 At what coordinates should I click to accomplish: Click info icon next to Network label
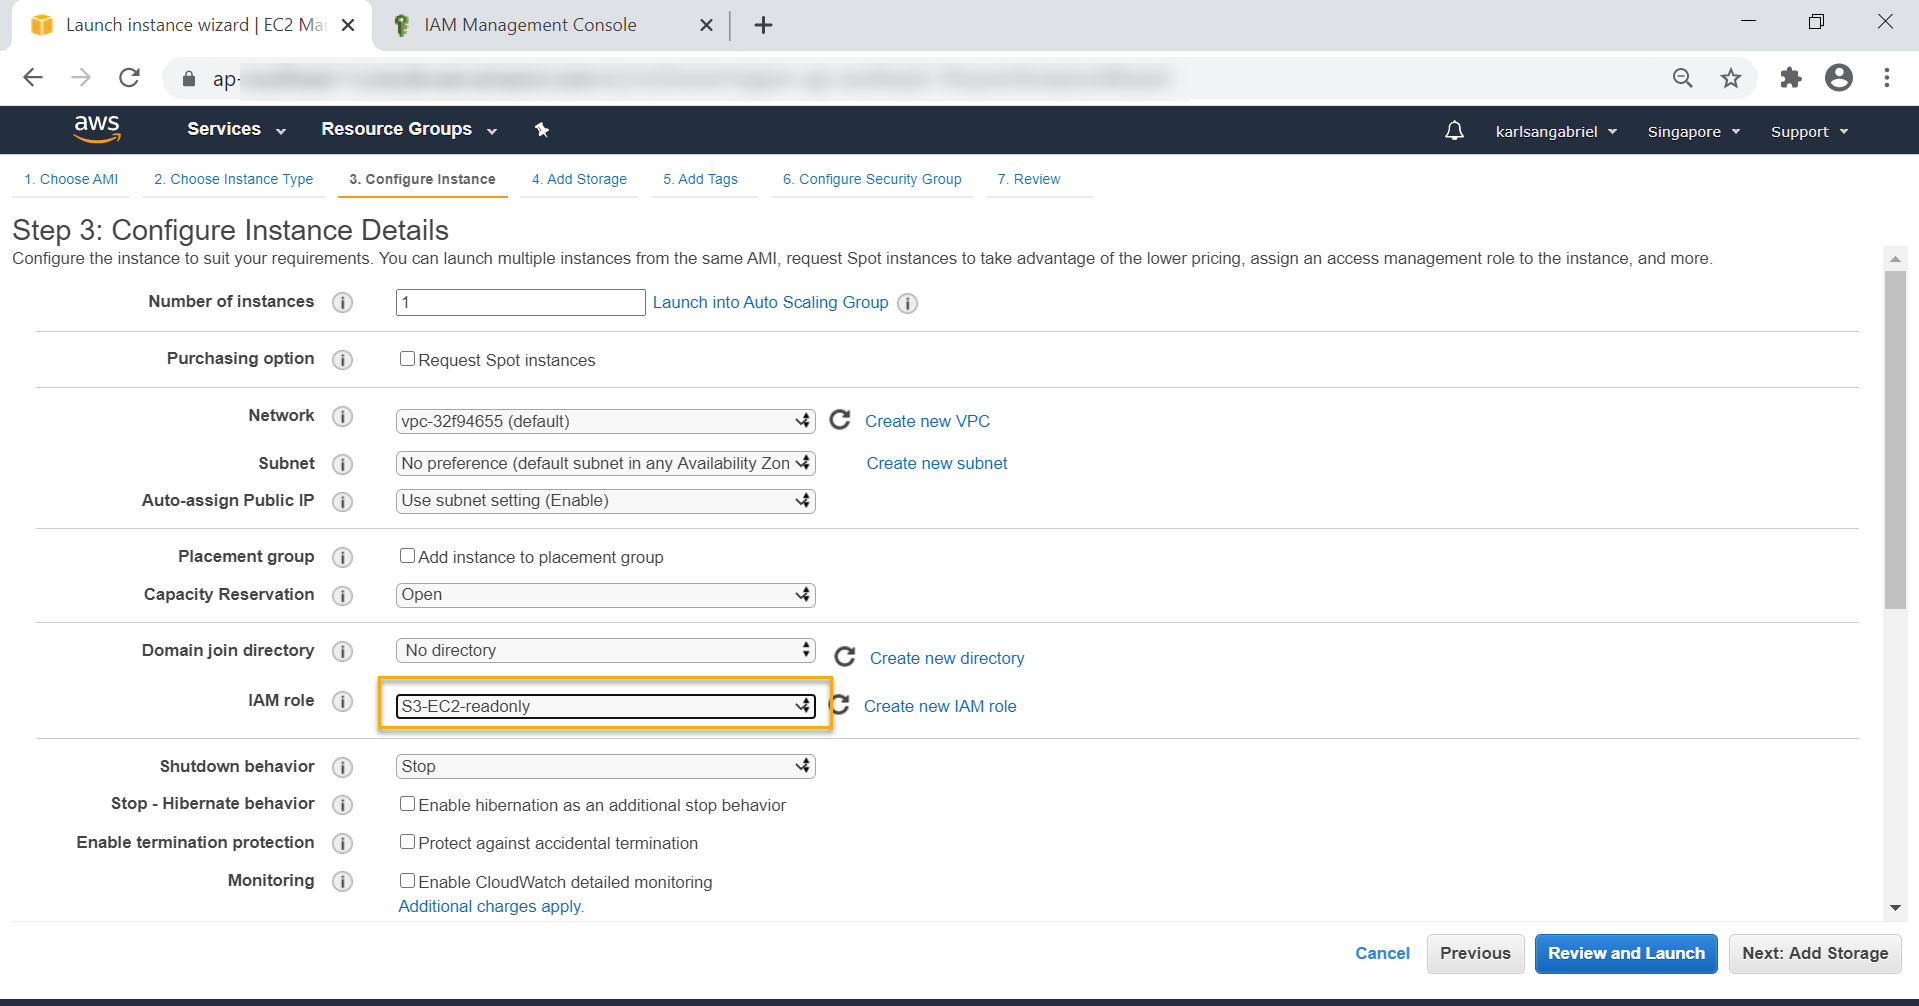(x=342, y=416)
